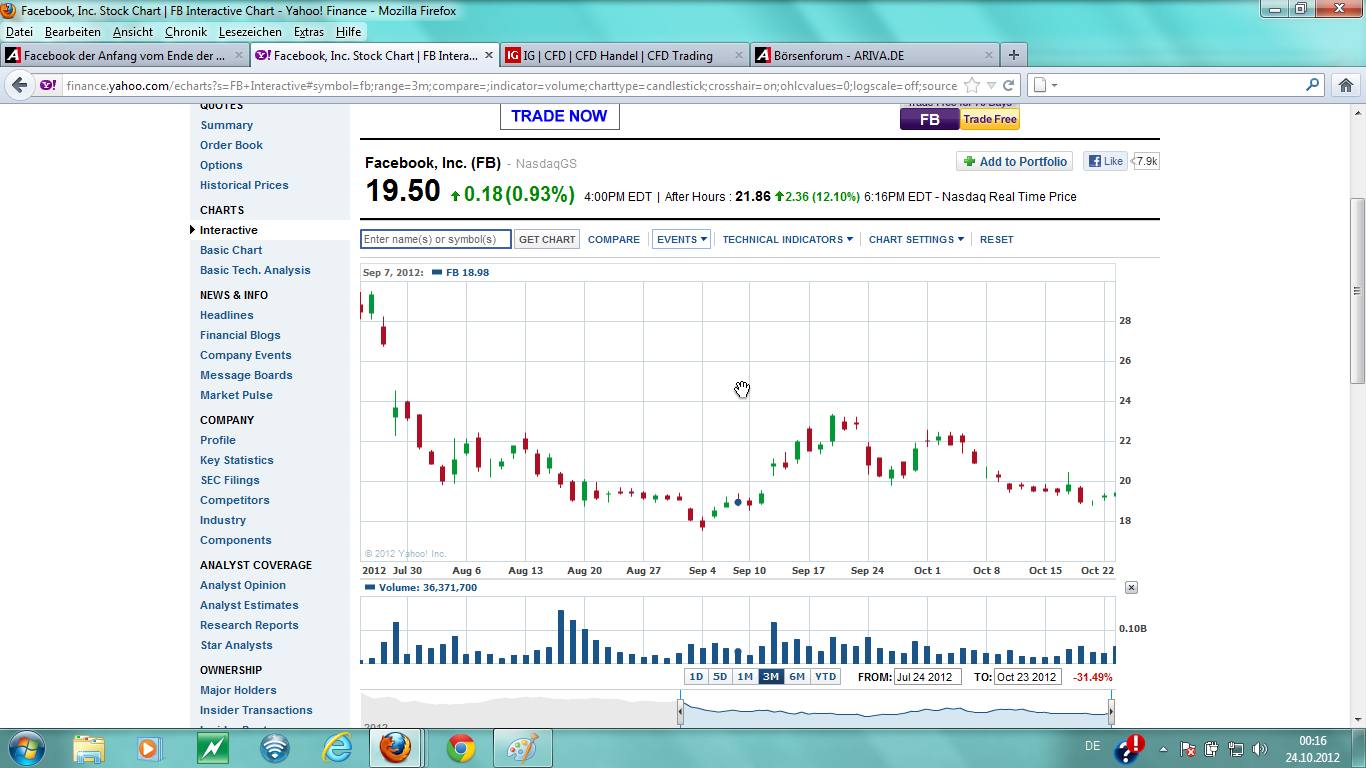
Task: Select the 3M chart range
Action: point(771,677)
